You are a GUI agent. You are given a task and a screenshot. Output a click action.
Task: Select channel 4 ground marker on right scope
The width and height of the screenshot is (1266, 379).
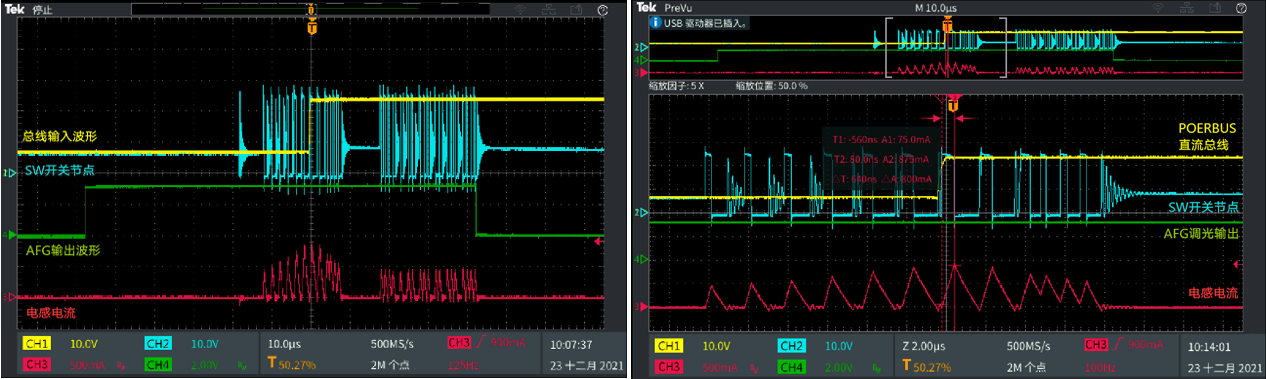[642, 258]
